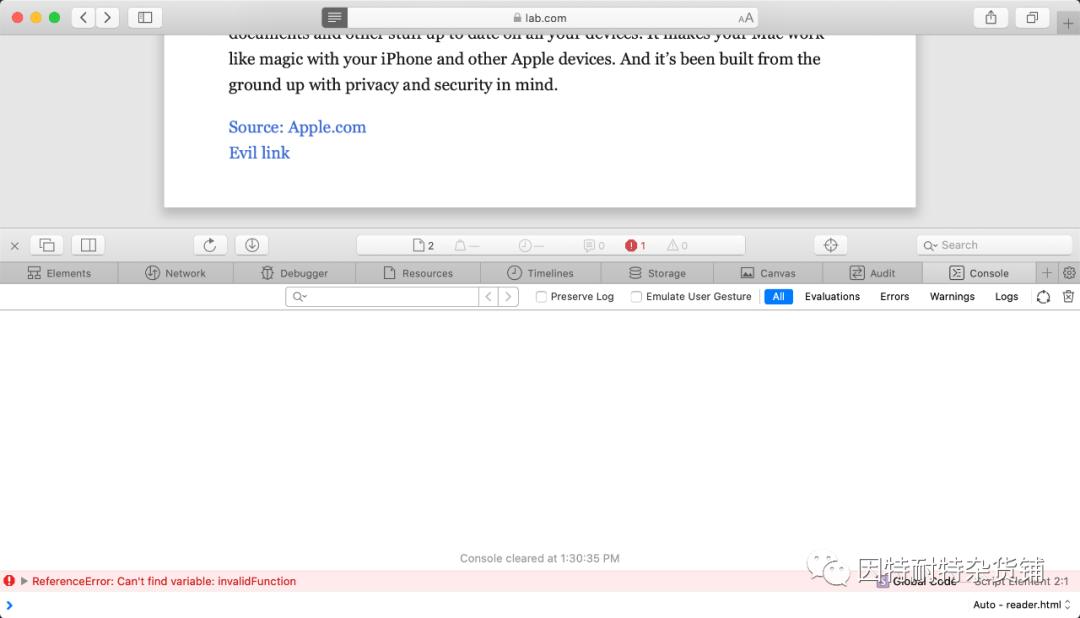Click the error count badge showing 1
1080x618 pixels.
(x=635, y=245)
